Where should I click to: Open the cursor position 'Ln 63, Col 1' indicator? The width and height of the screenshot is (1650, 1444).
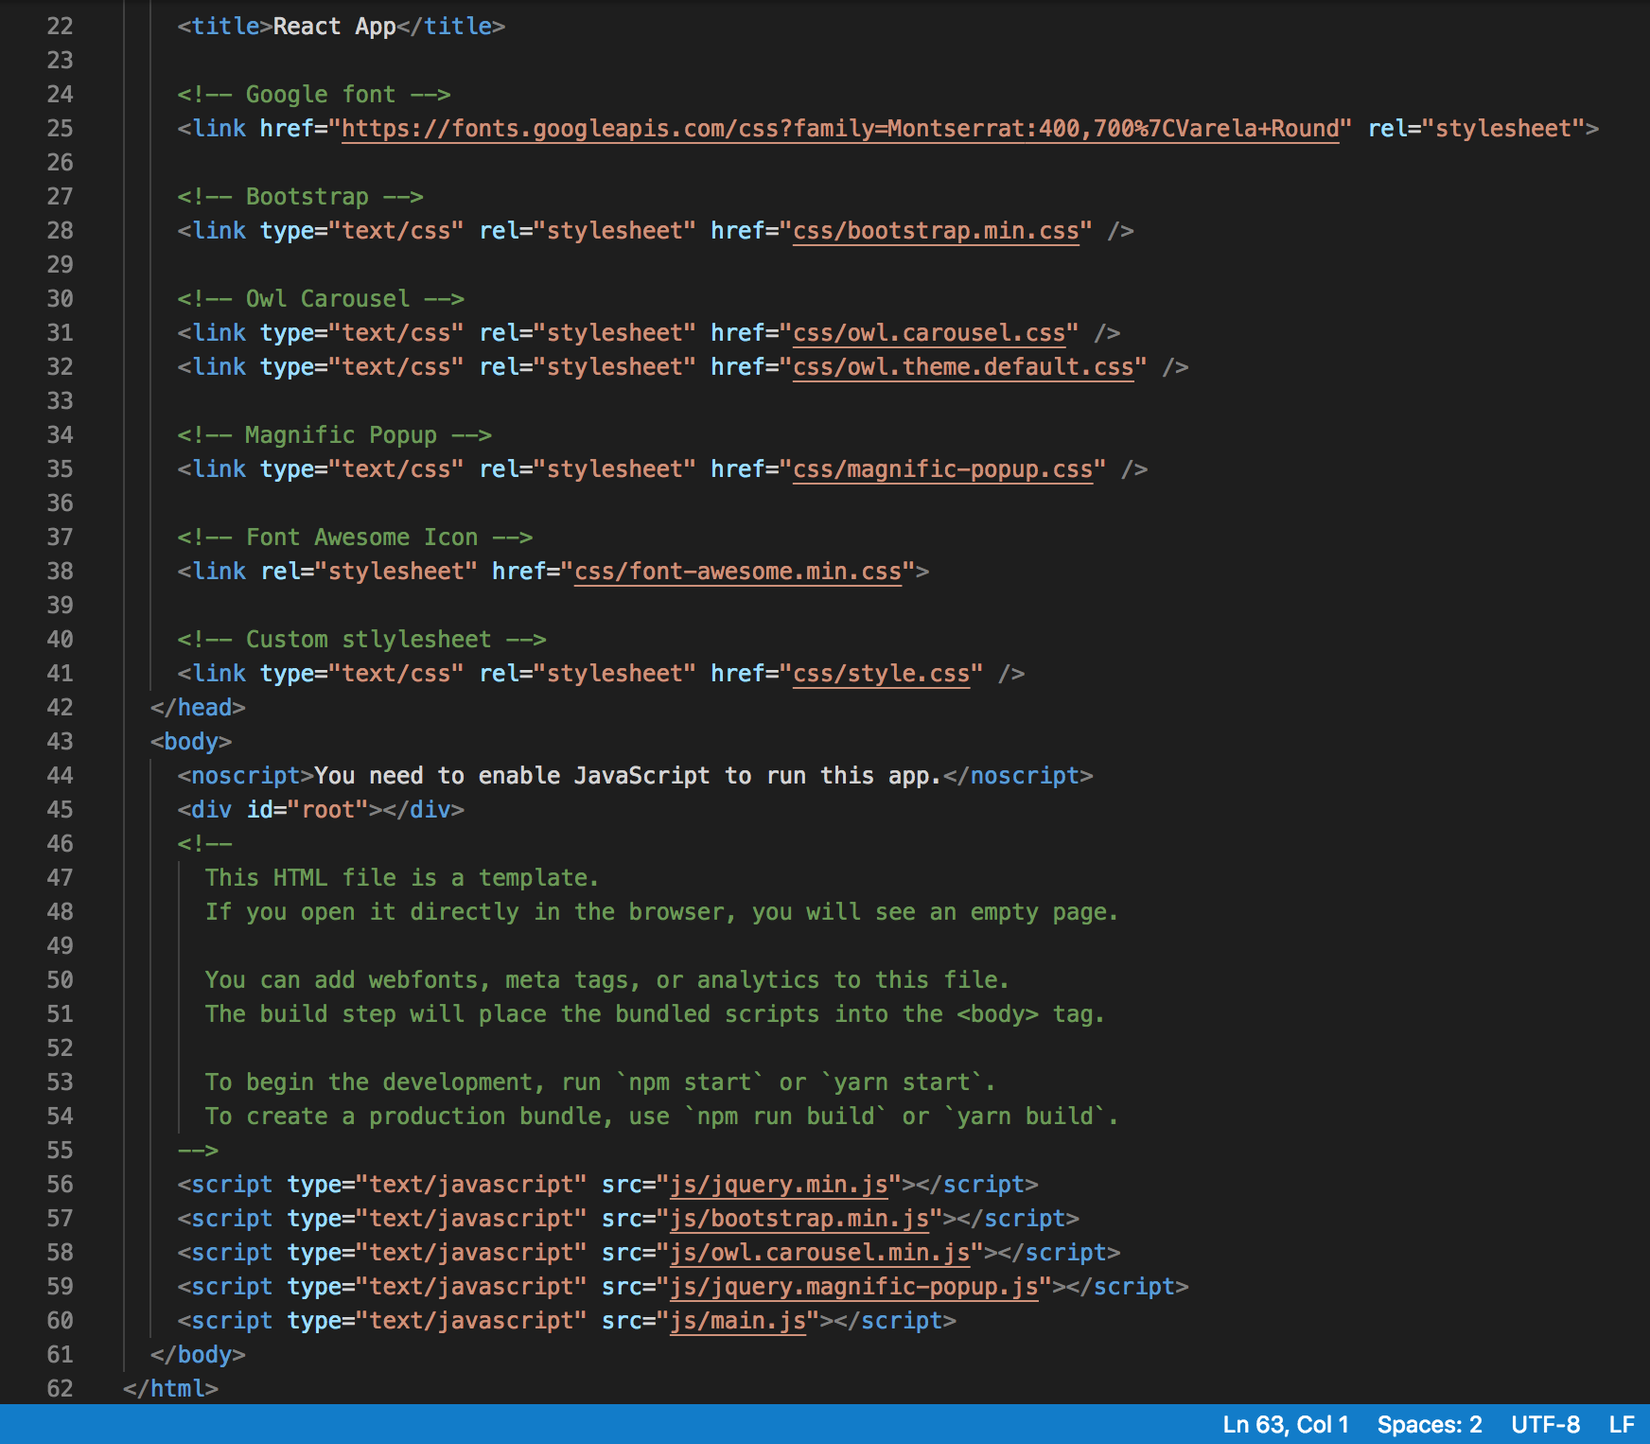point(1285,1424)
